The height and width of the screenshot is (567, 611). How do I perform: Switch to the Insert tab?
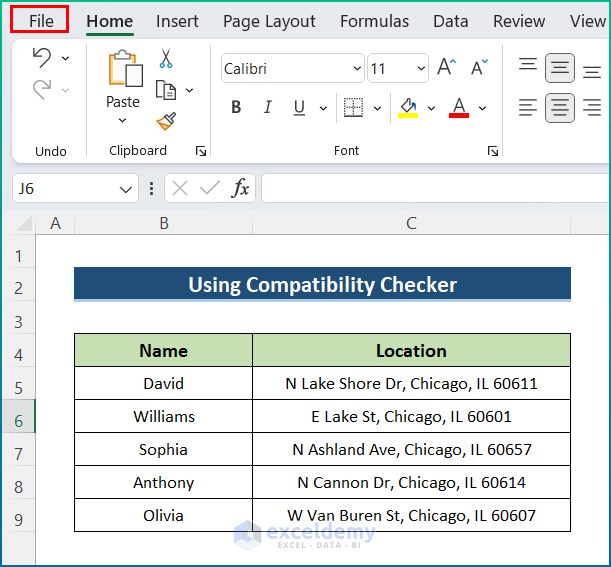pyautogui.click(x=177, y=21)
